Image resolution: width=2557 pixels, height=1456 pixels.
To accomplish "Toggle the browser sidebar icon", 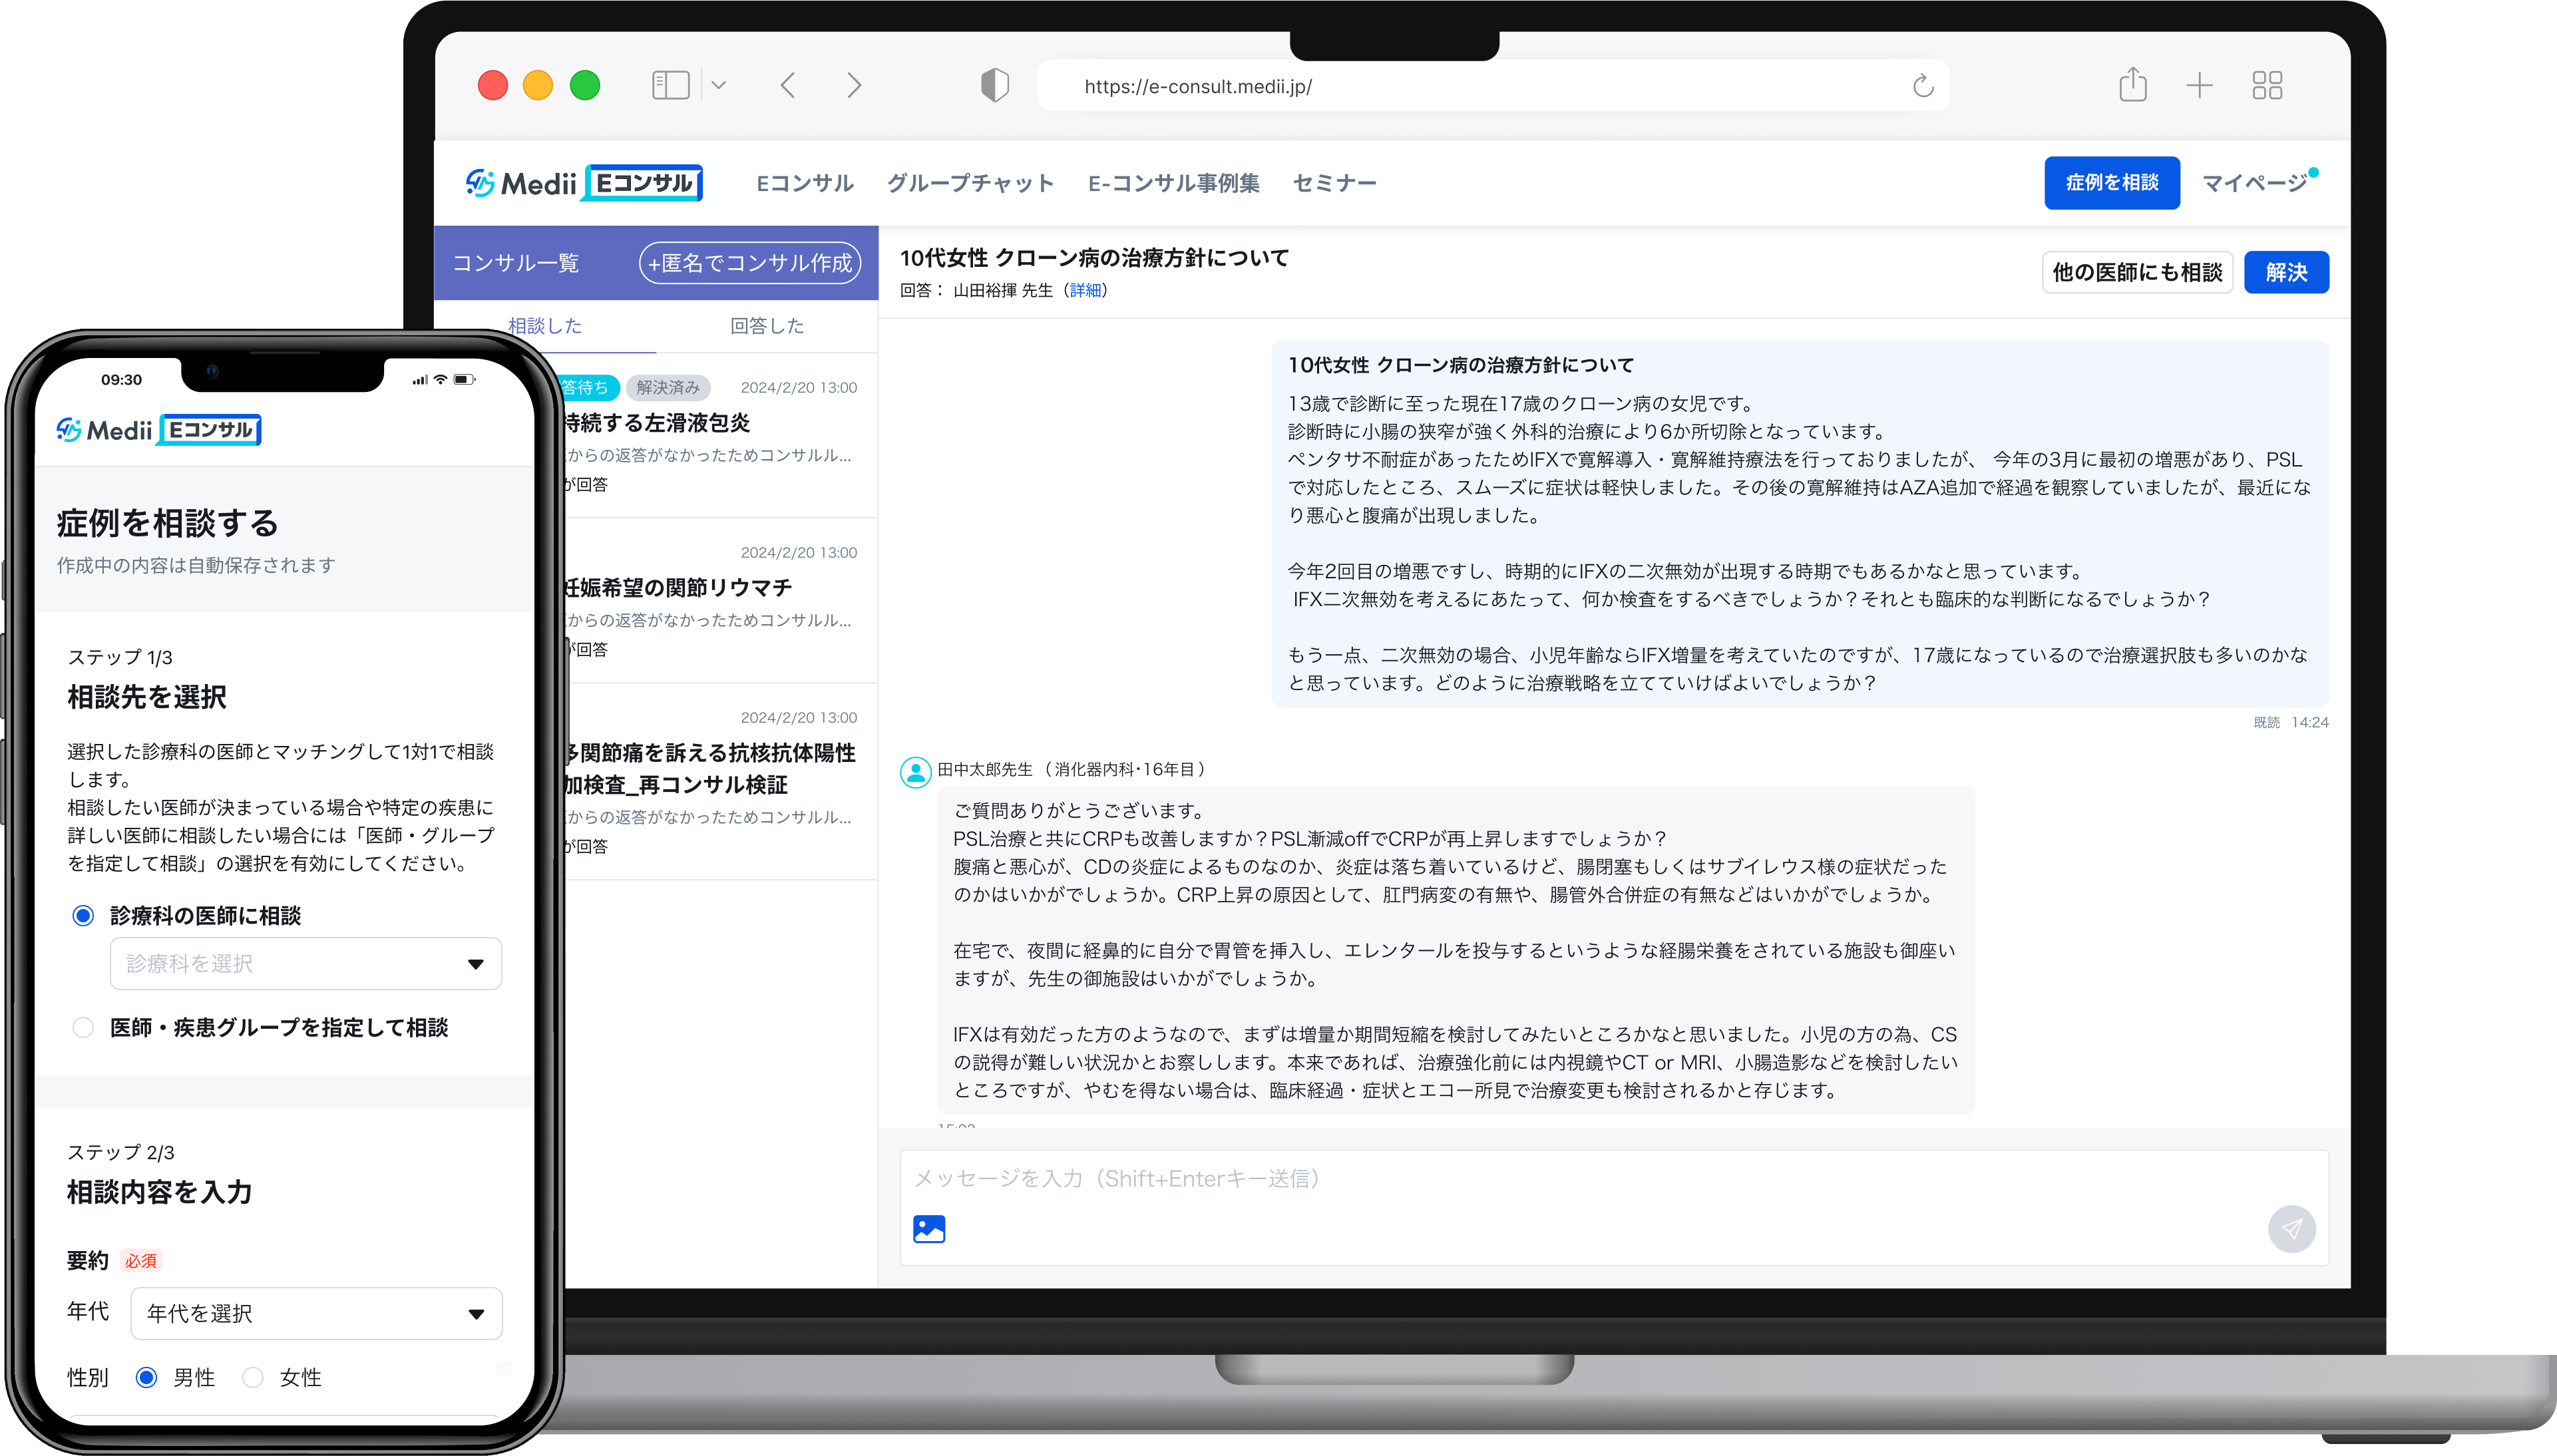I will pos(670,86).
